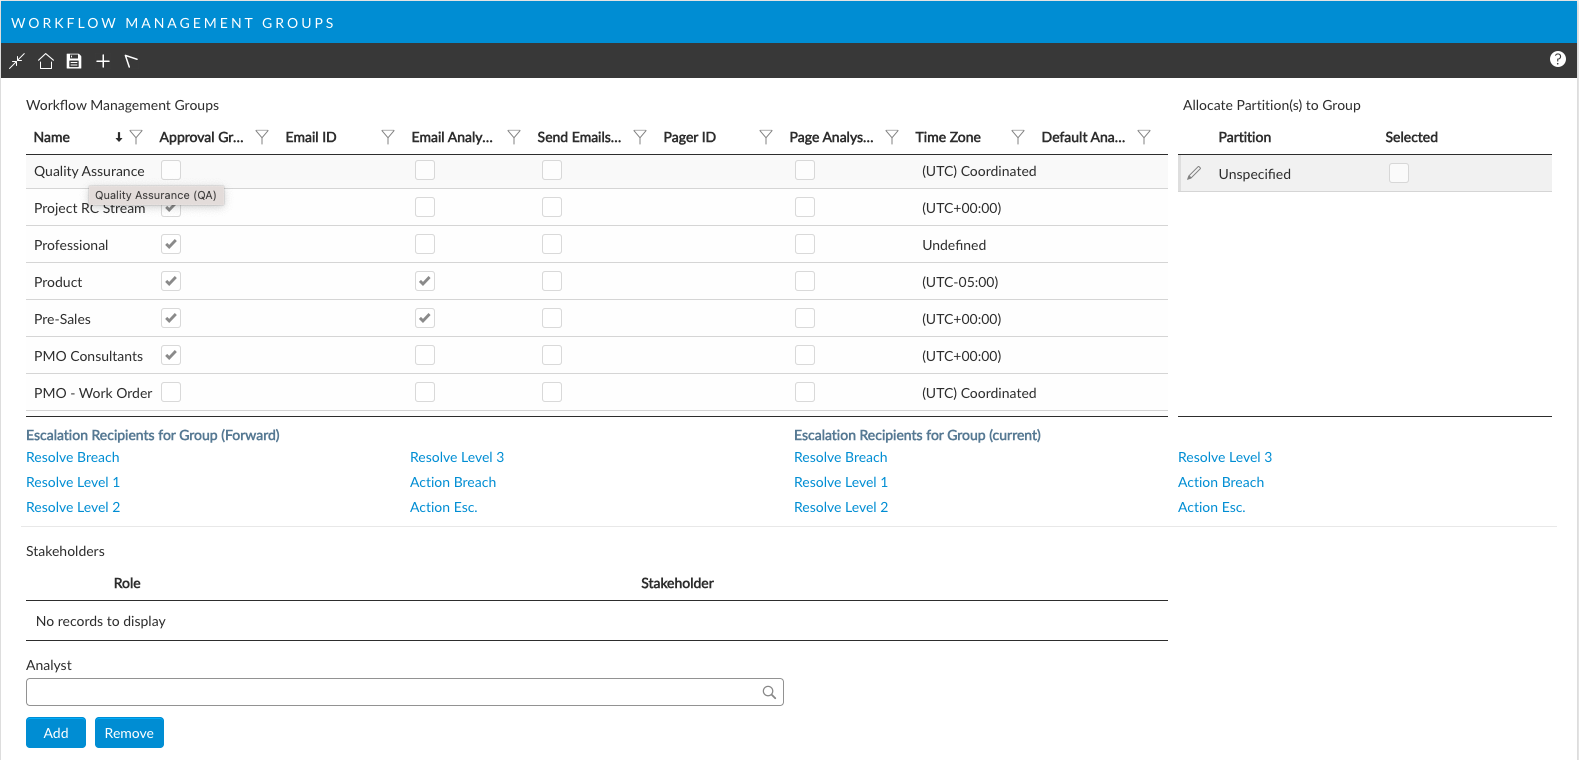The width and height of the screenshot is (1579, 760).
Task: Select the PMO Consultants row
Action: (x=88, y=356)
